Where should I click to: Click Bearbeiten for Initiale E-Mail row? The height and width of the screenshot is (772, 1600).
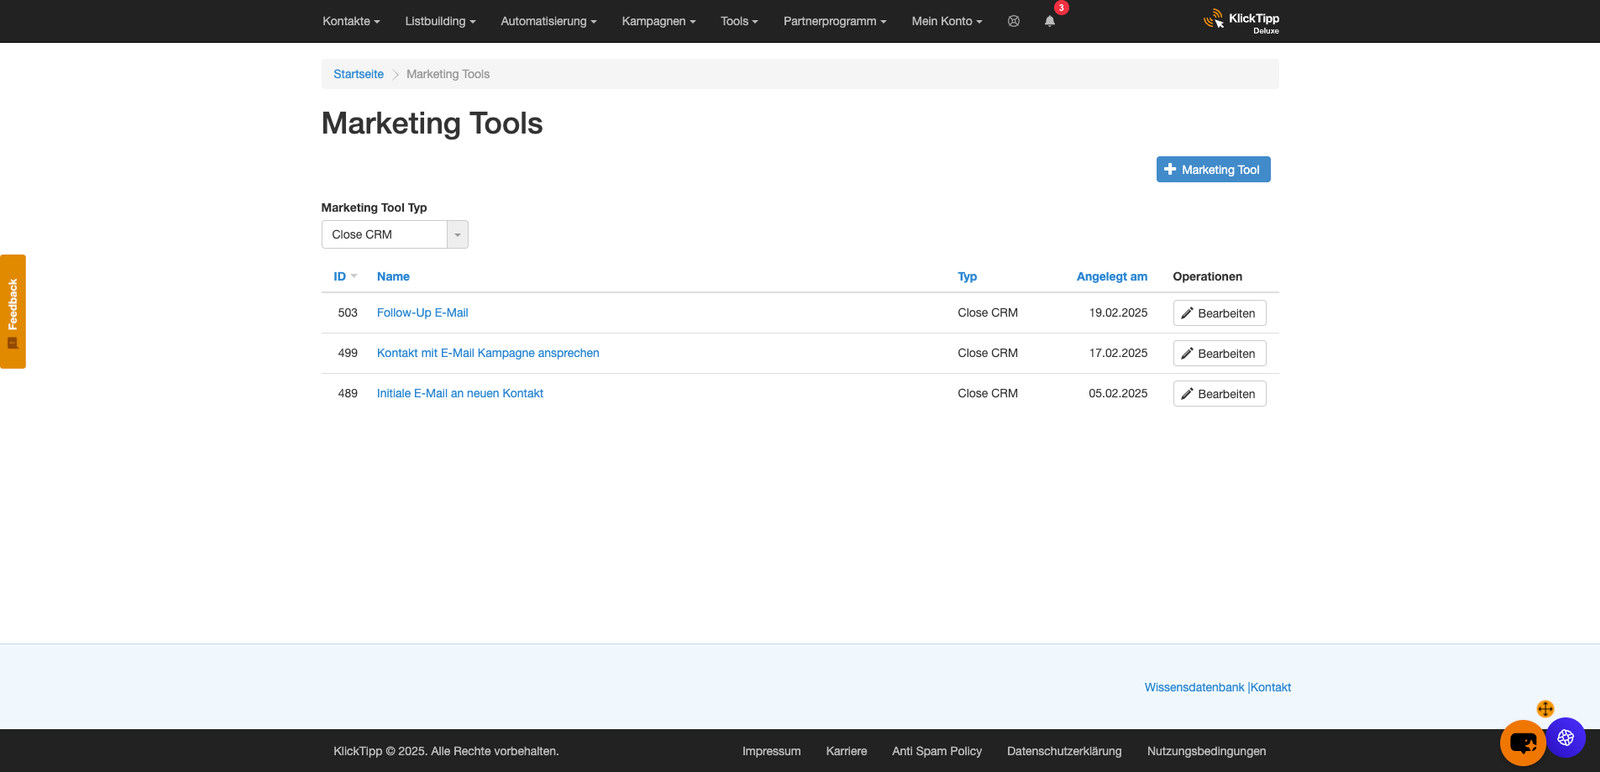(1219, 393)
